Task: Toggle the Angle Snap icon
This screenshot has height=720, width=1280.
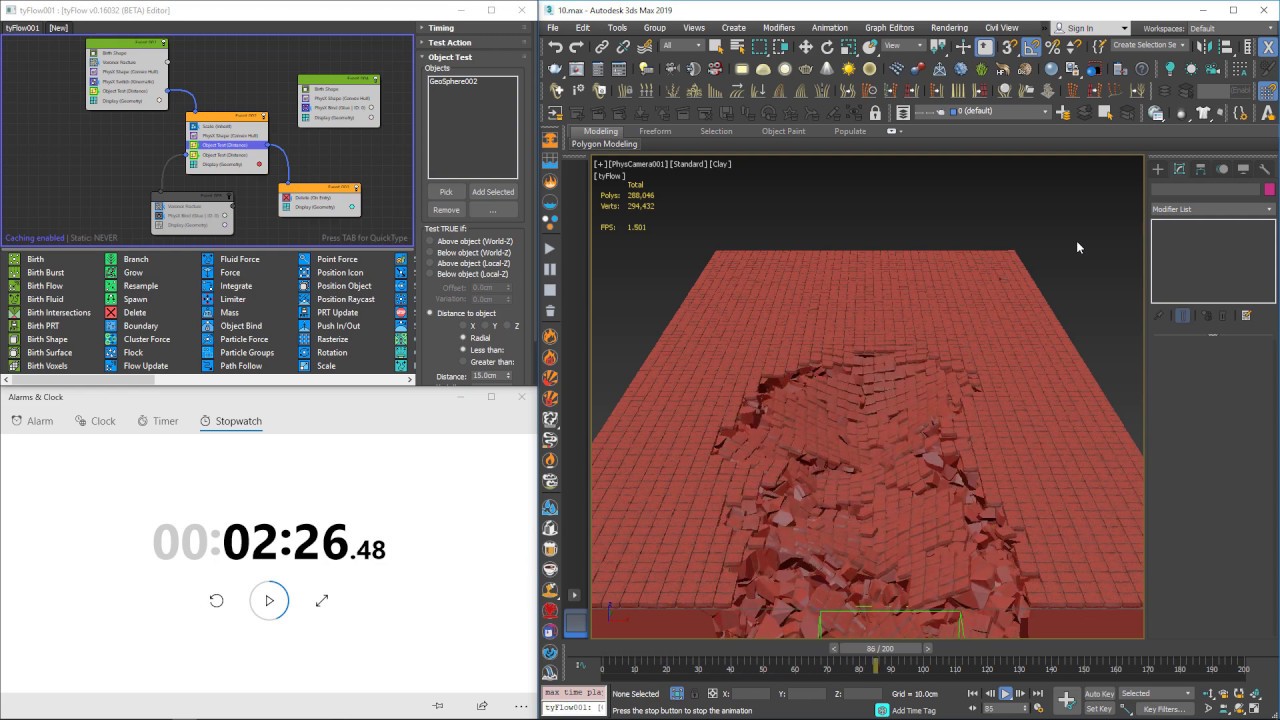Action: [x=1030, y=47]
